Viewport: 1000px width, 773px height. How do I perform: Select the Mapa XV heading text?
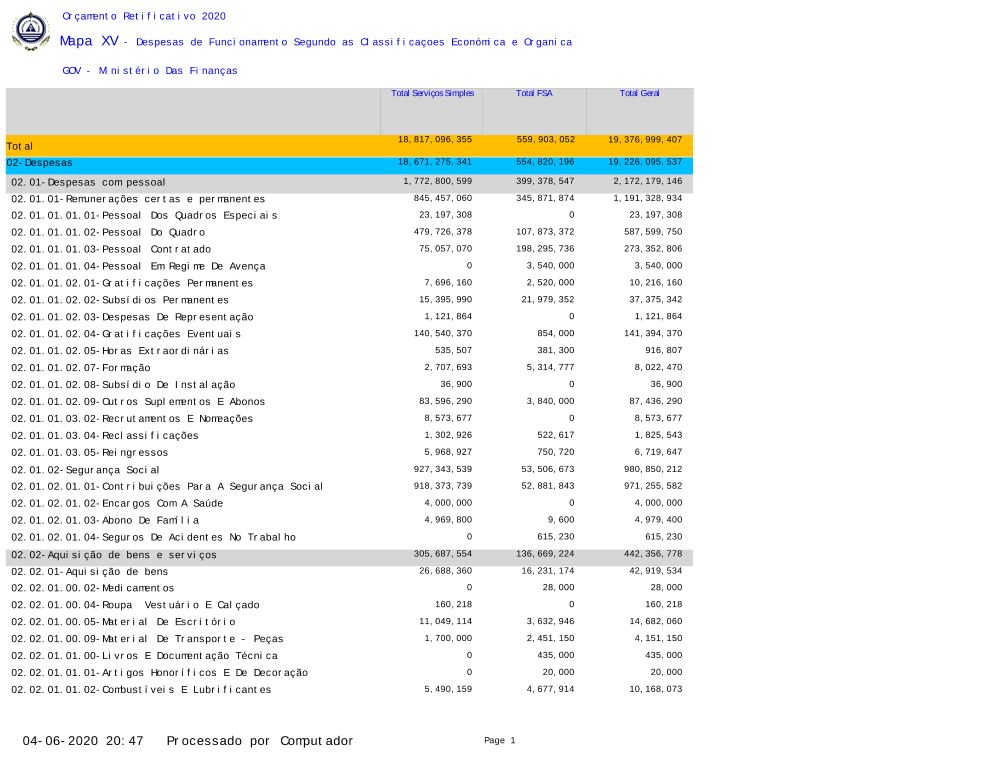[x=90, y=41]
